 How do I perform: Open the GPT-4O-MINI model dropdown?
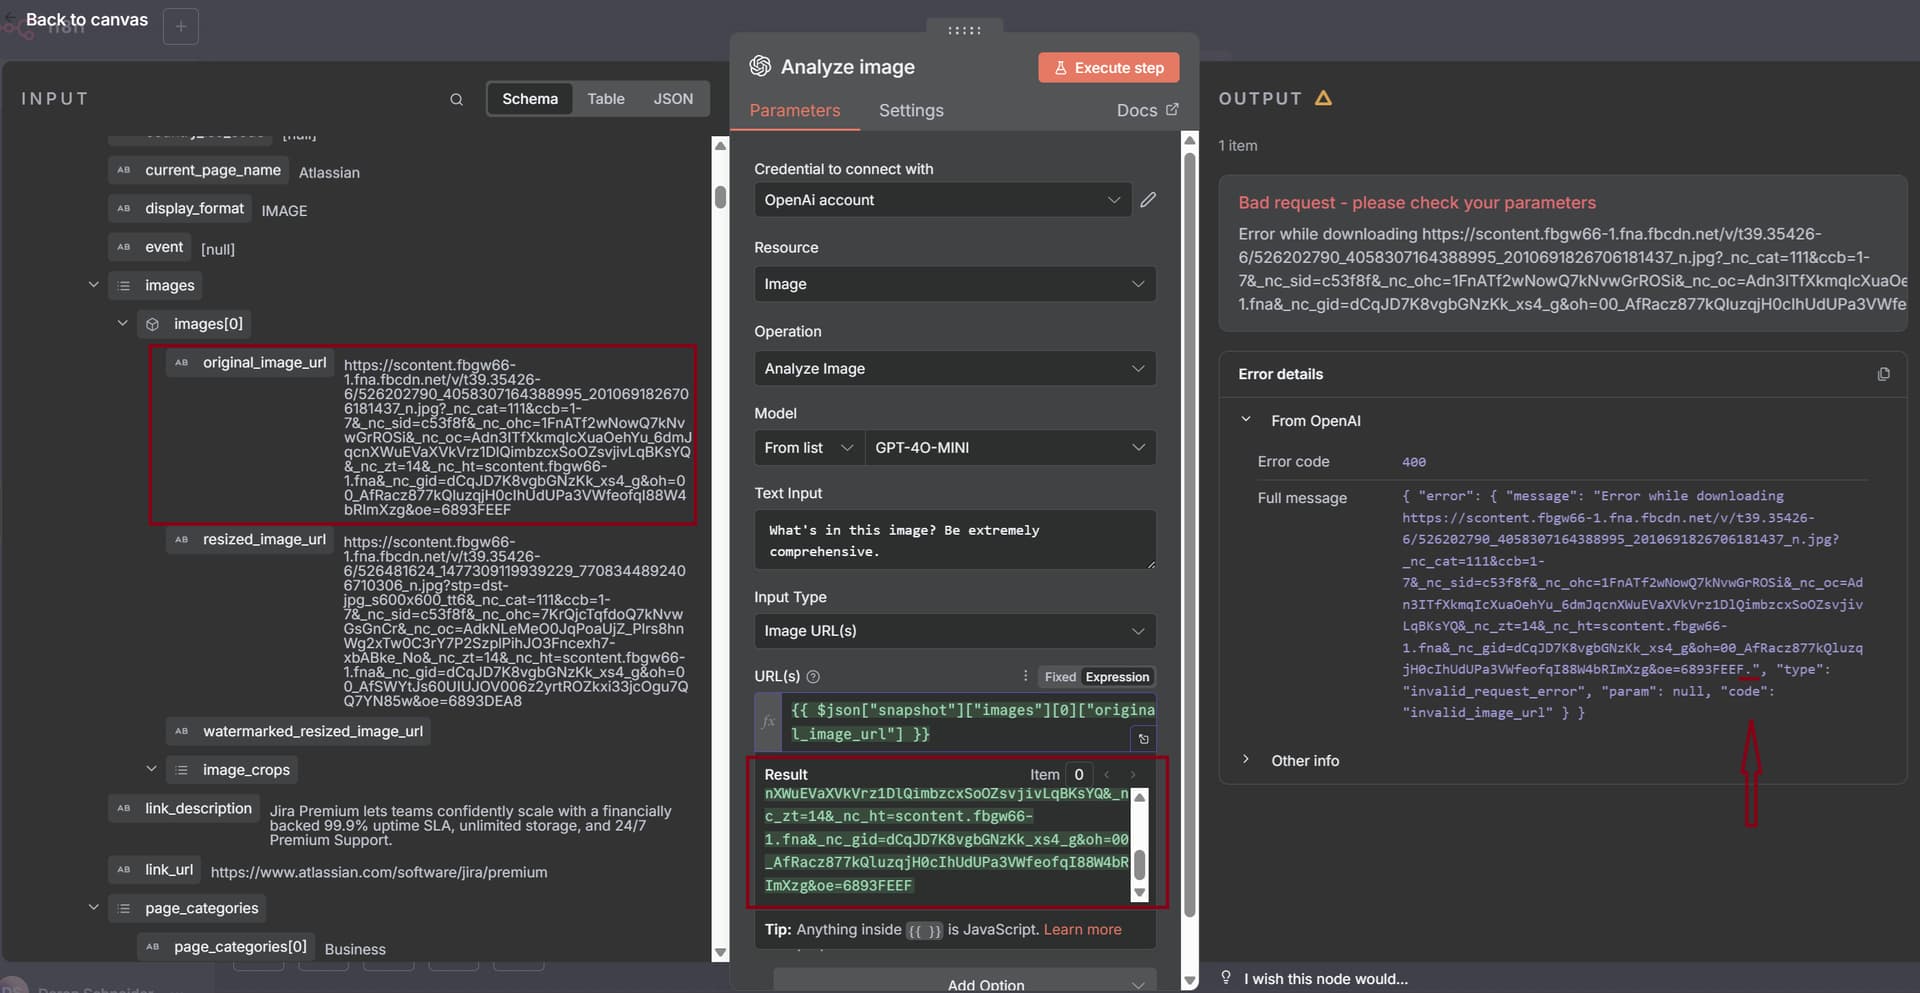[1008, 448]
